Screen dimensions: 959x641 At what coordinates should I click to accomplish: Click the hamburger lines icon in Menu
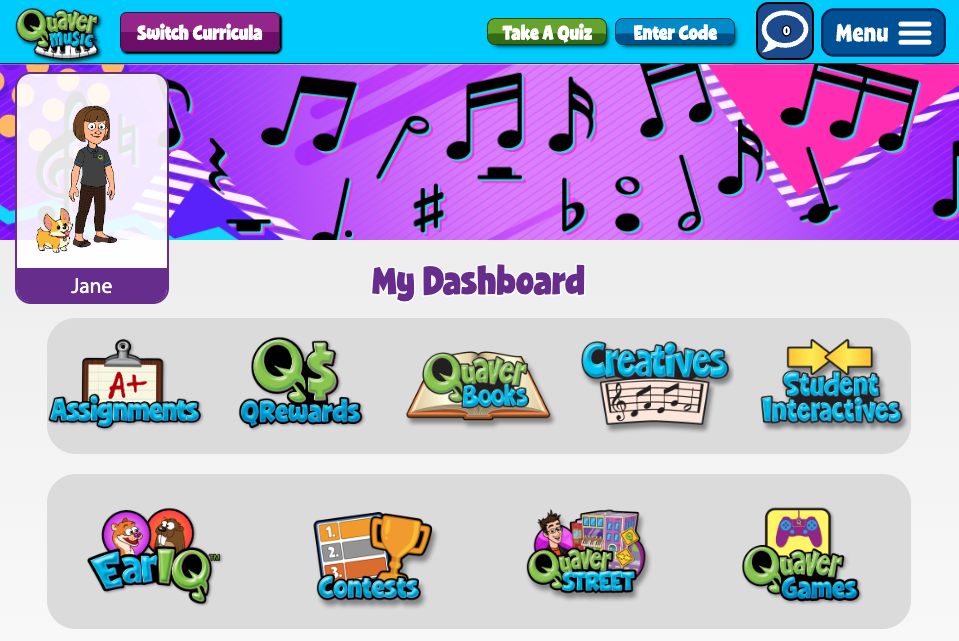pyautogui.click(x=914, y=33)
